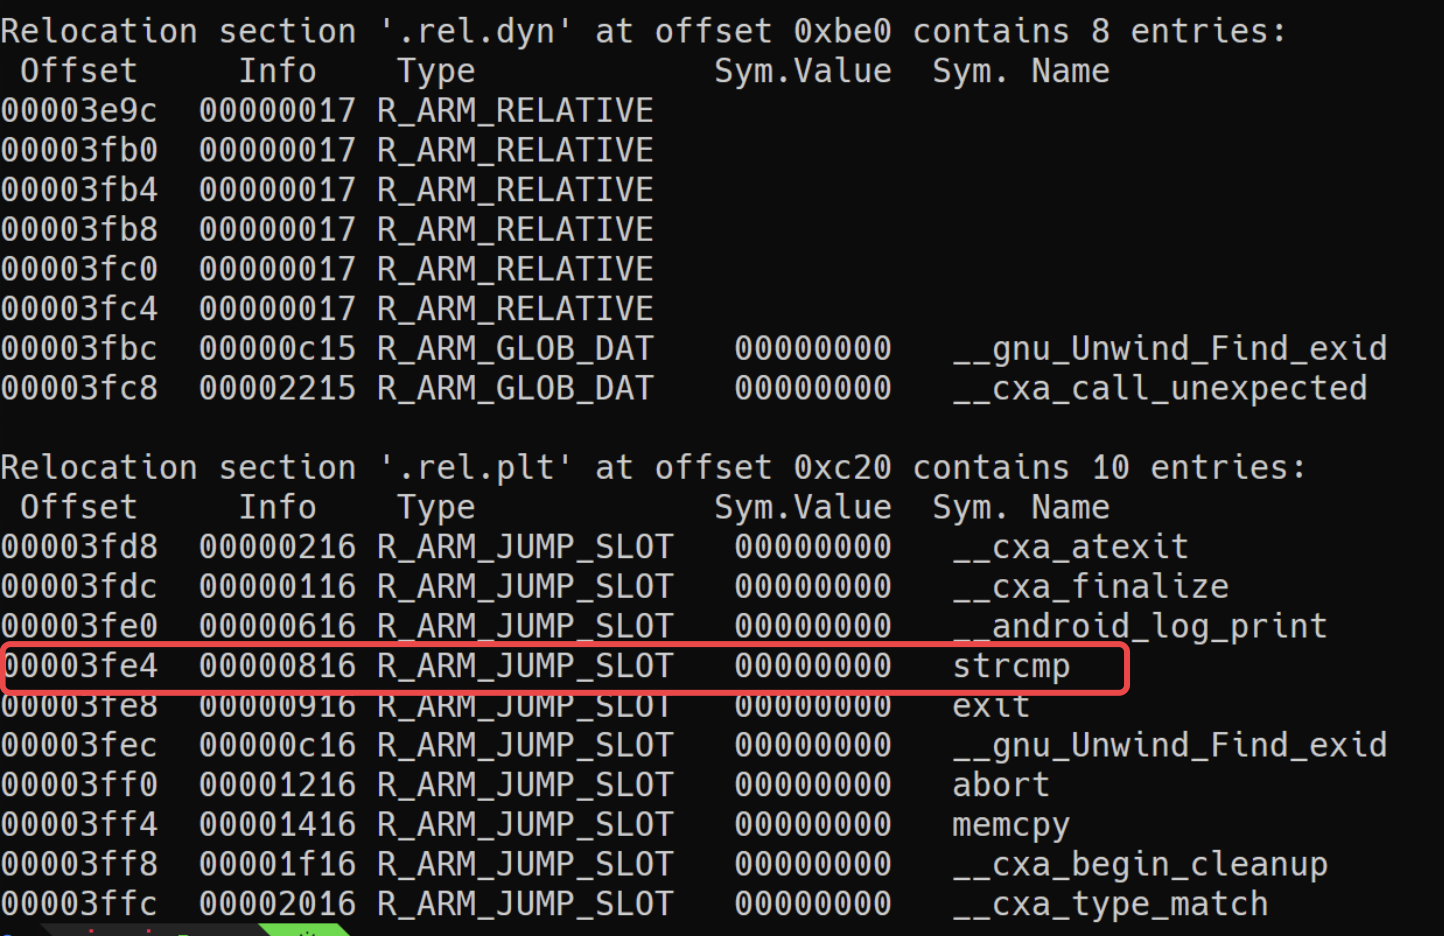Click info value 00001416 on the memcpy row
Image resolution: width=1444 pixels, height=936 pixels.
click(x=278, y=825)
